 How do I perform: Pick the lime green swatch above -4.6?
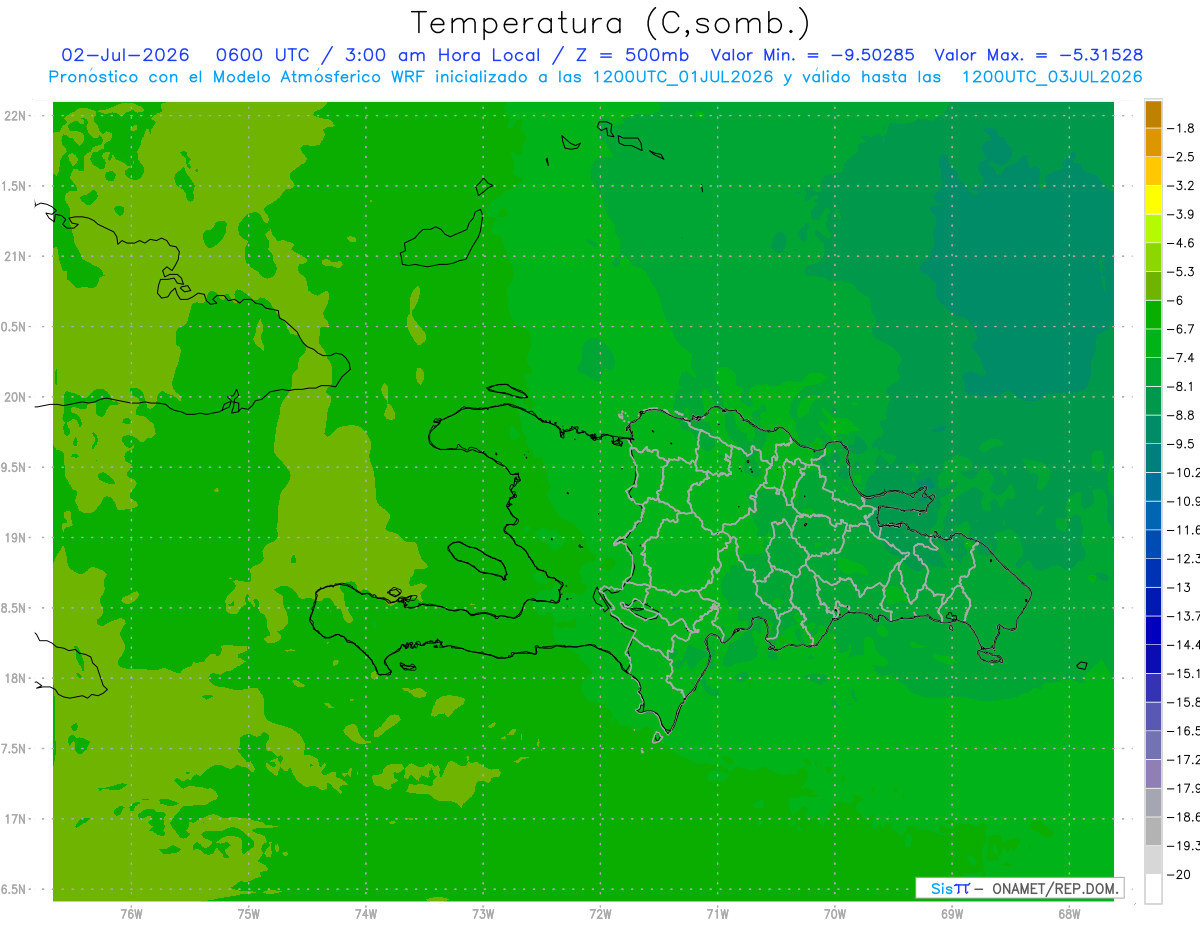(x=1153, y=229)
